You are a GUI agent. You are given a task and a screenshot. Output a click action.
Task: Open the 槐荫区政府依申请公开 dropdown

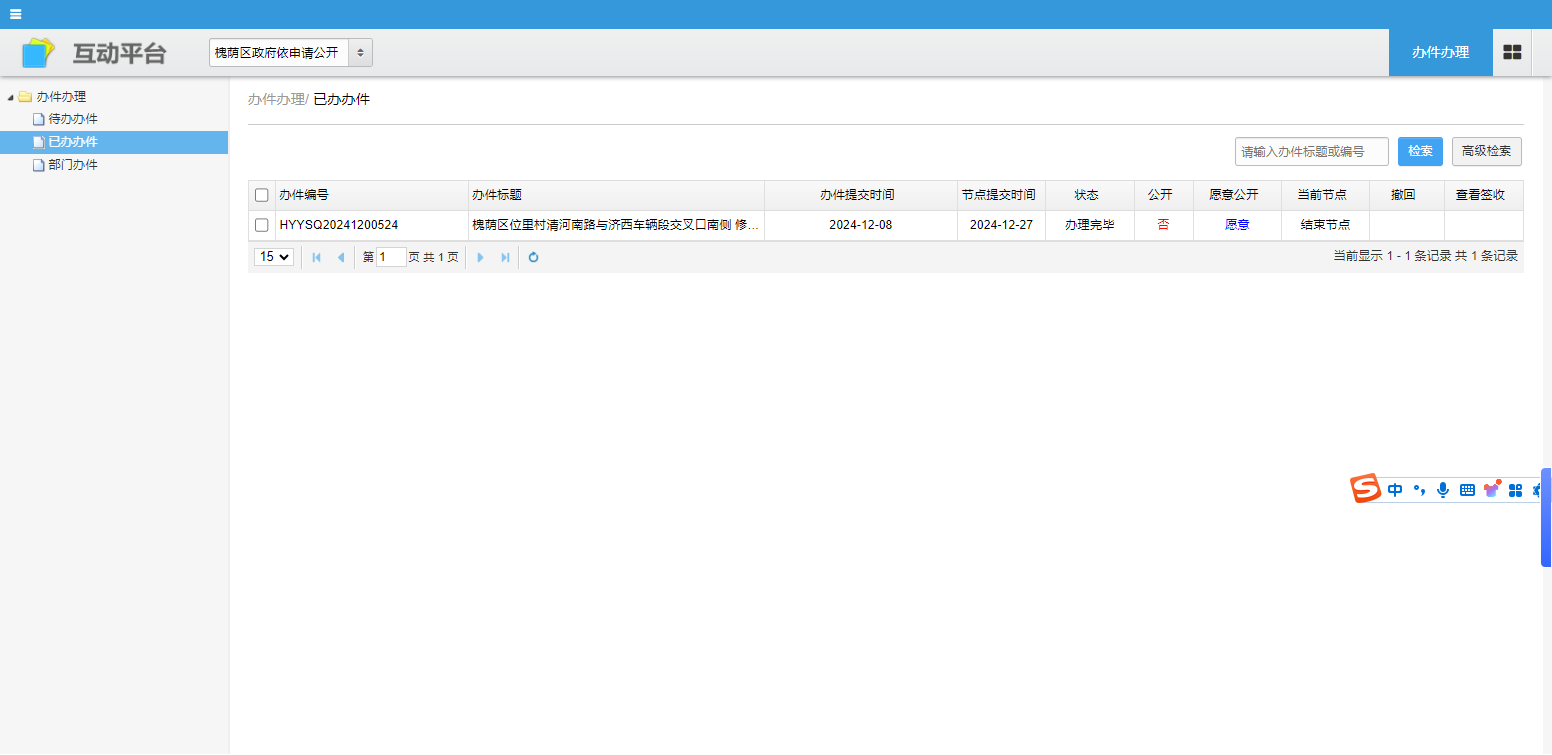(290, 52)
